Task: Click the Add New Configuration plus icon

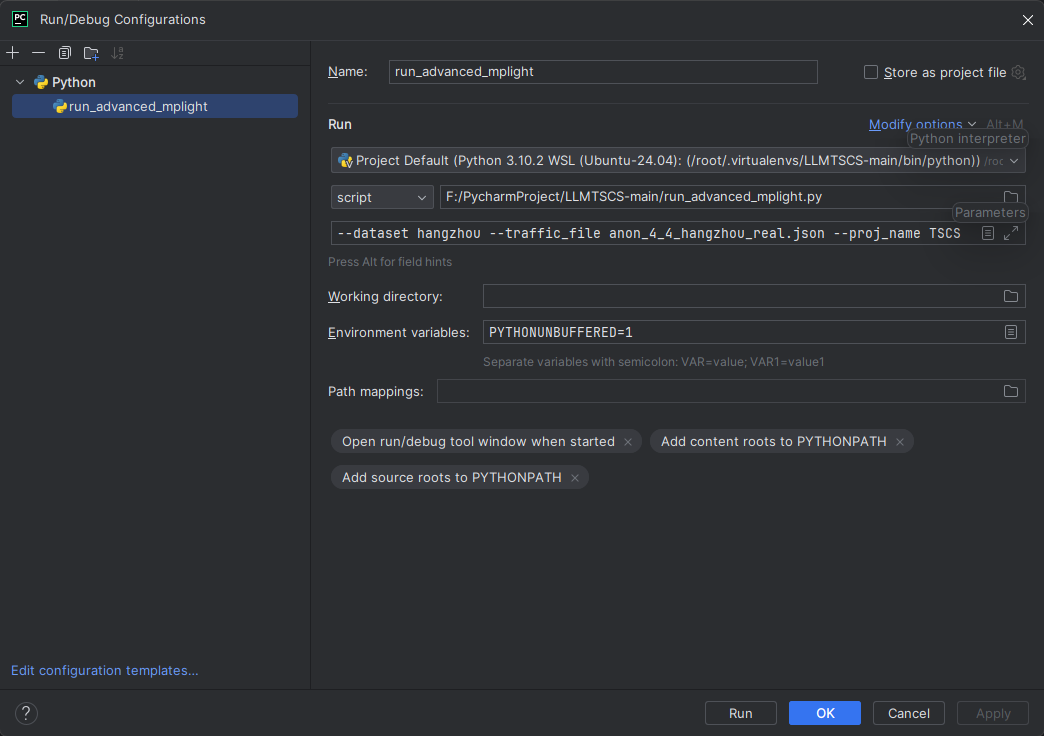Action: point(13,53)
